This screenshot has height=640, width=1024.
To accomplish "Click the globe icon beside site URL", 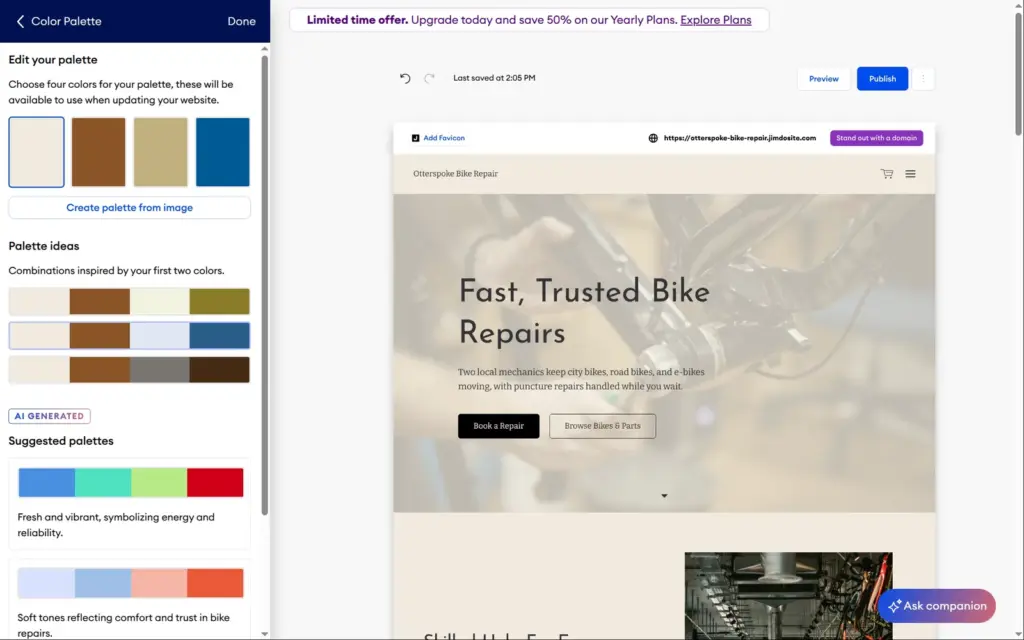I will click(x=653, y=138).
